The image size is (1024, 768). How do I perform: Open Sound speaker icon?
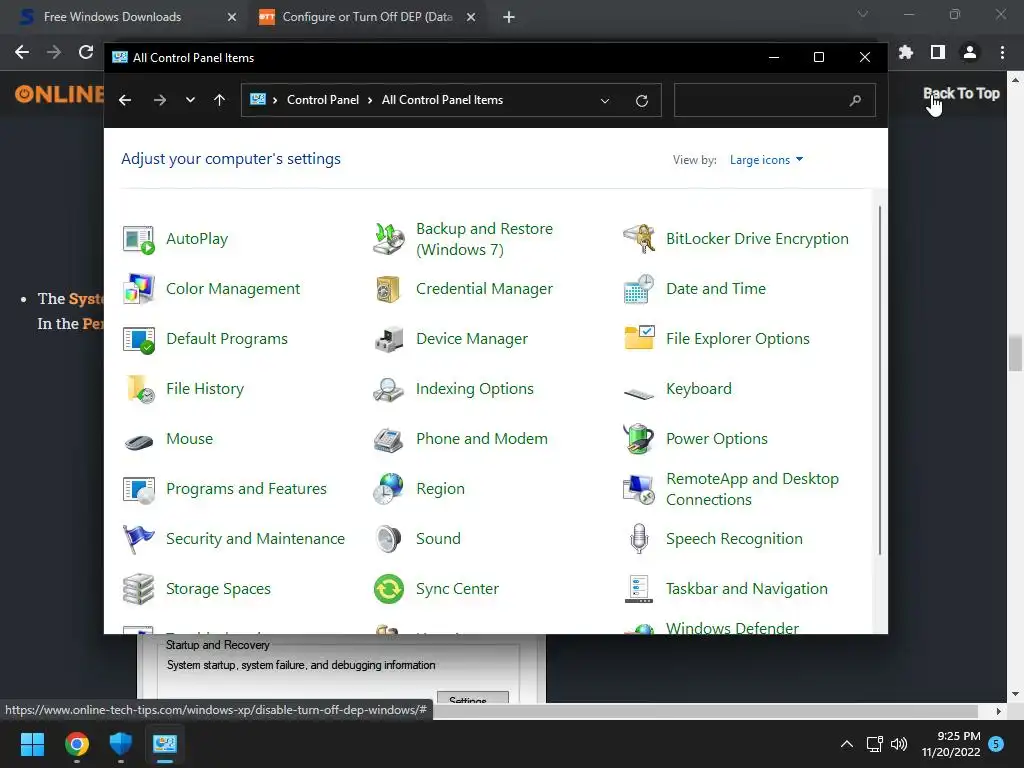coord(389,539)
